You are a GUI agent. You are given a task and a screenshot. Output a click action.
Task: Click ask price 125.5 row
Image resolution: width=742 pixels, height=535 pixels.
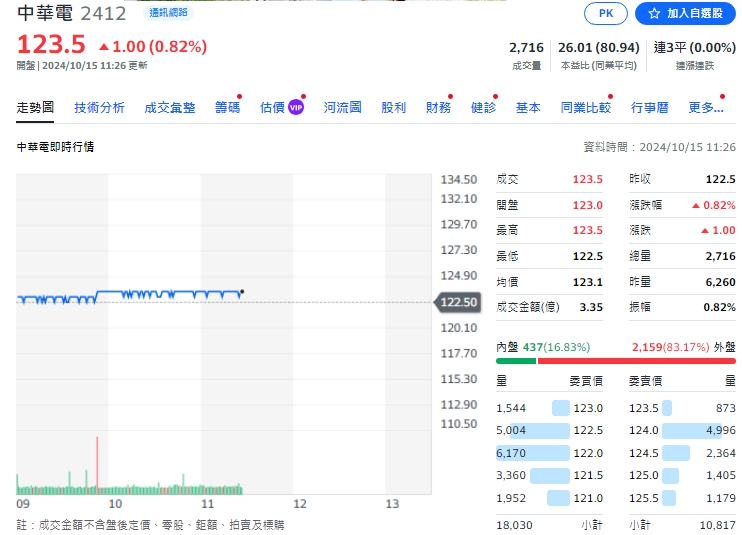682,498
